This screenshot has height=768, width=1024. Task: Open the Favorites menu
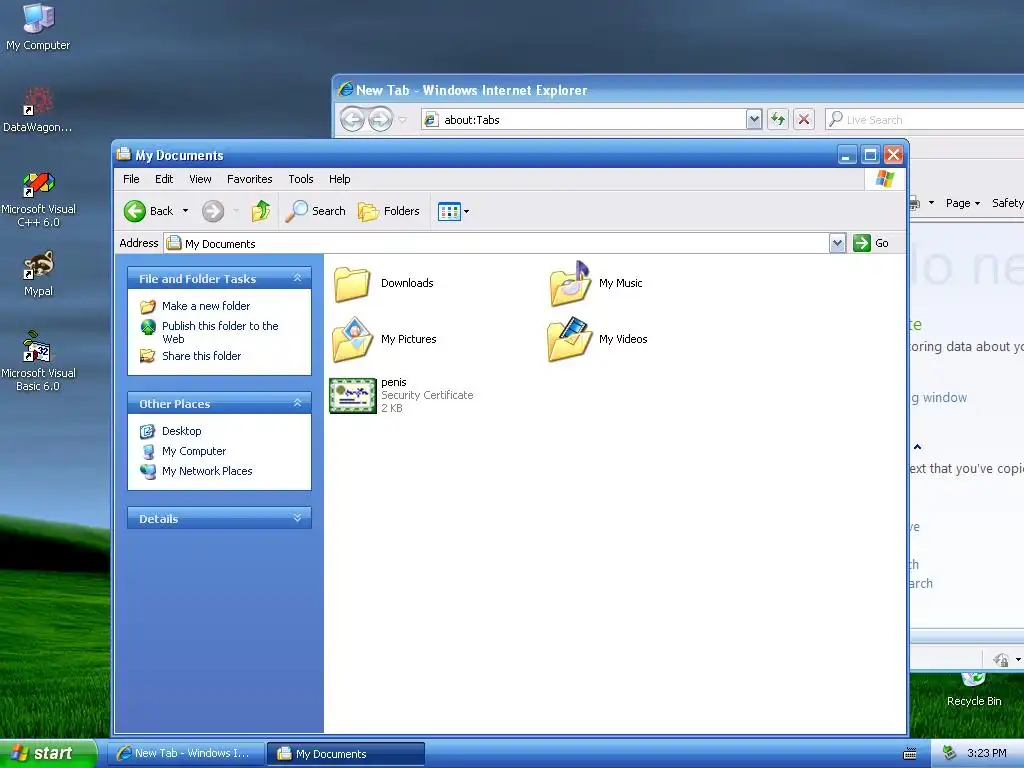click(x=249, y=179)
